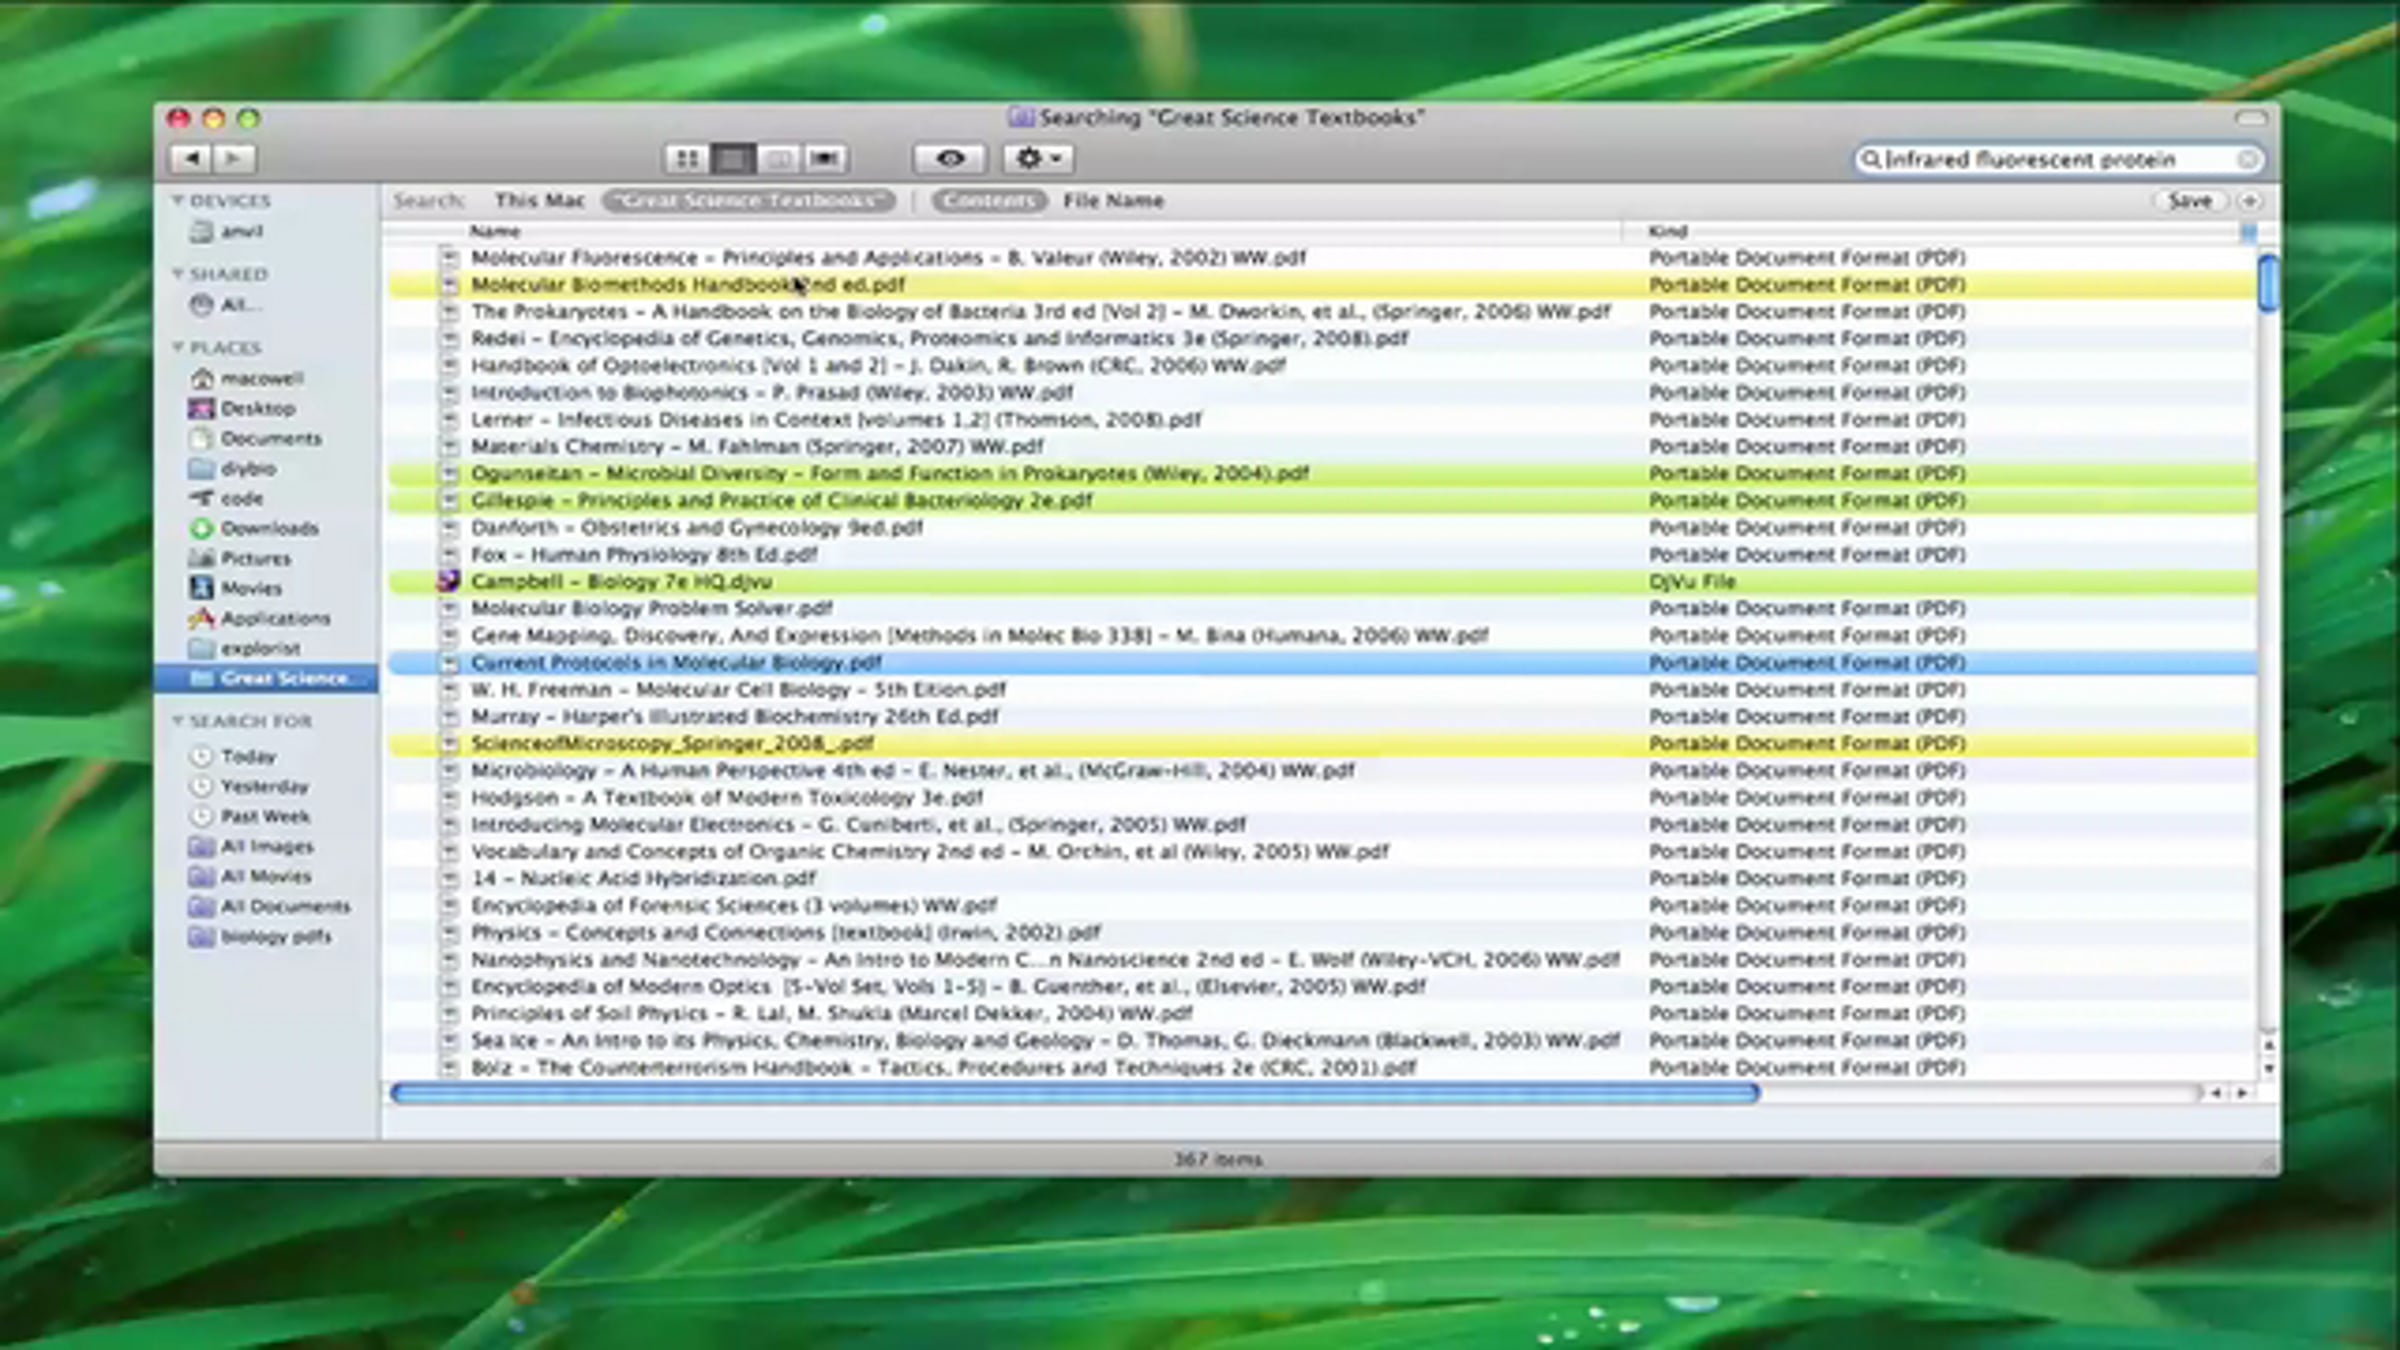Open the Action gear dropdown menu
This screenshot has width=2400, height=1350.
tap(1038, 158)
